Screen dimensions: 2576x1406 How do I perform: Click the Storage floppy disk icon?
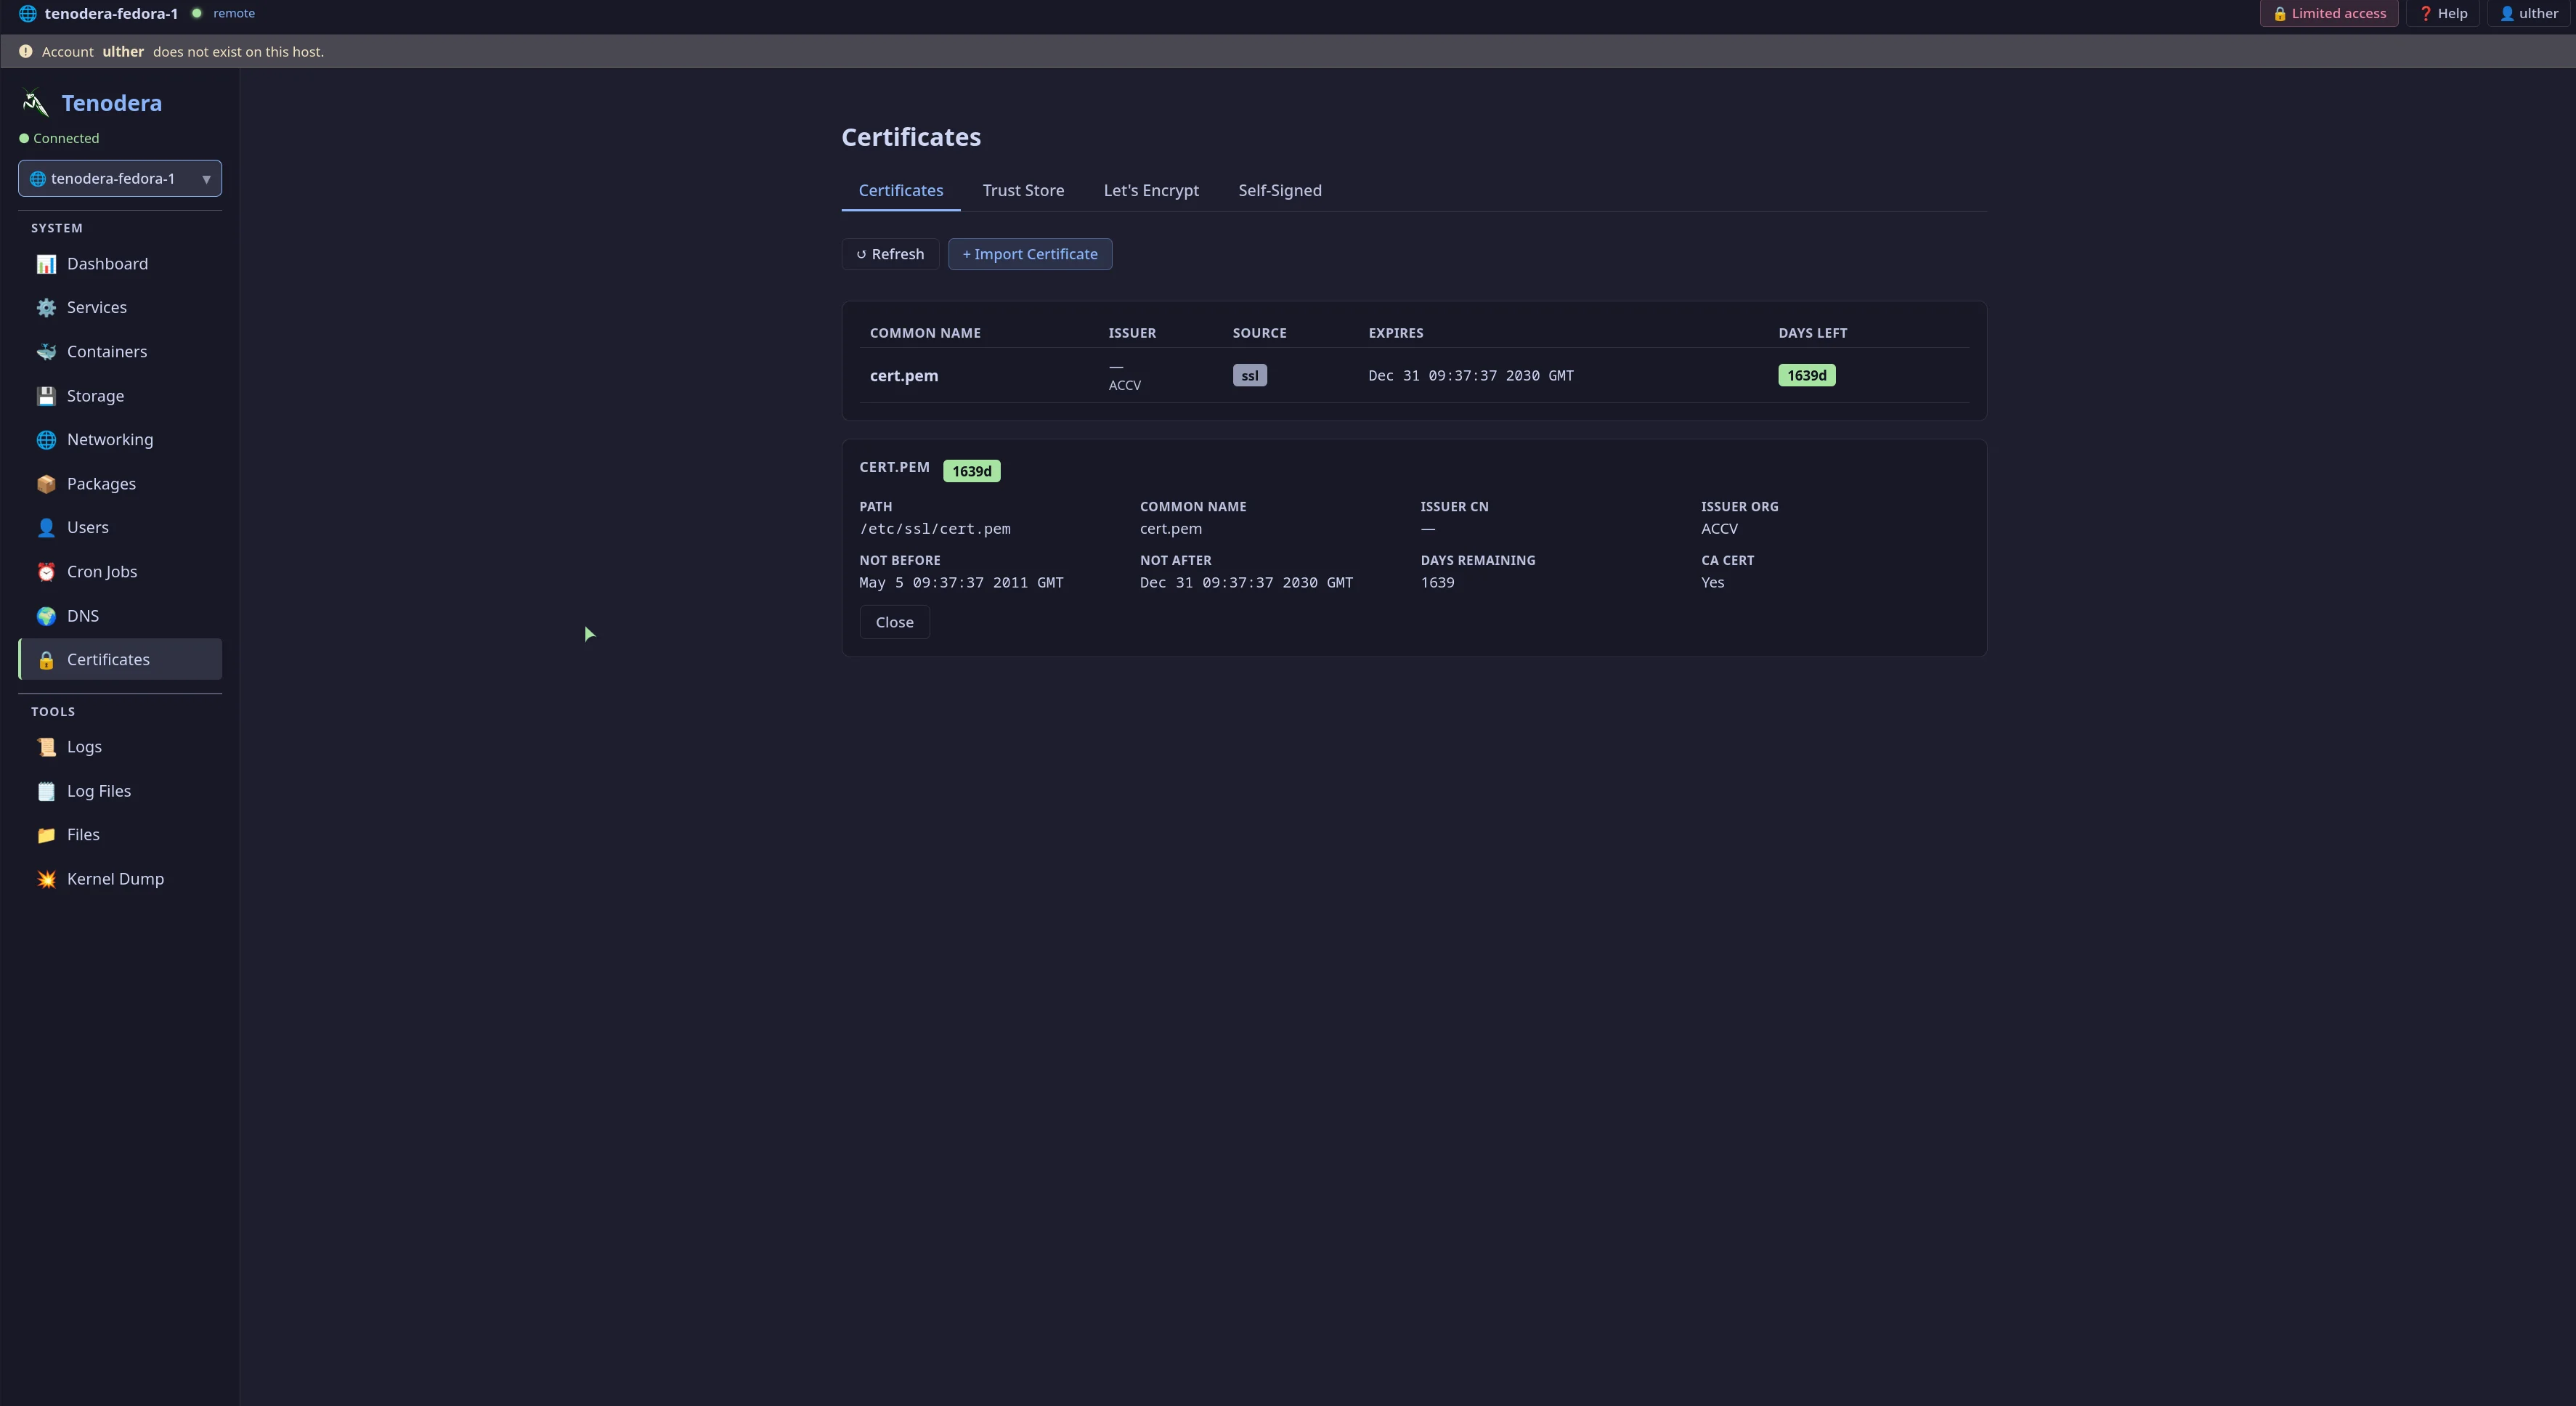tap(46, 396)
